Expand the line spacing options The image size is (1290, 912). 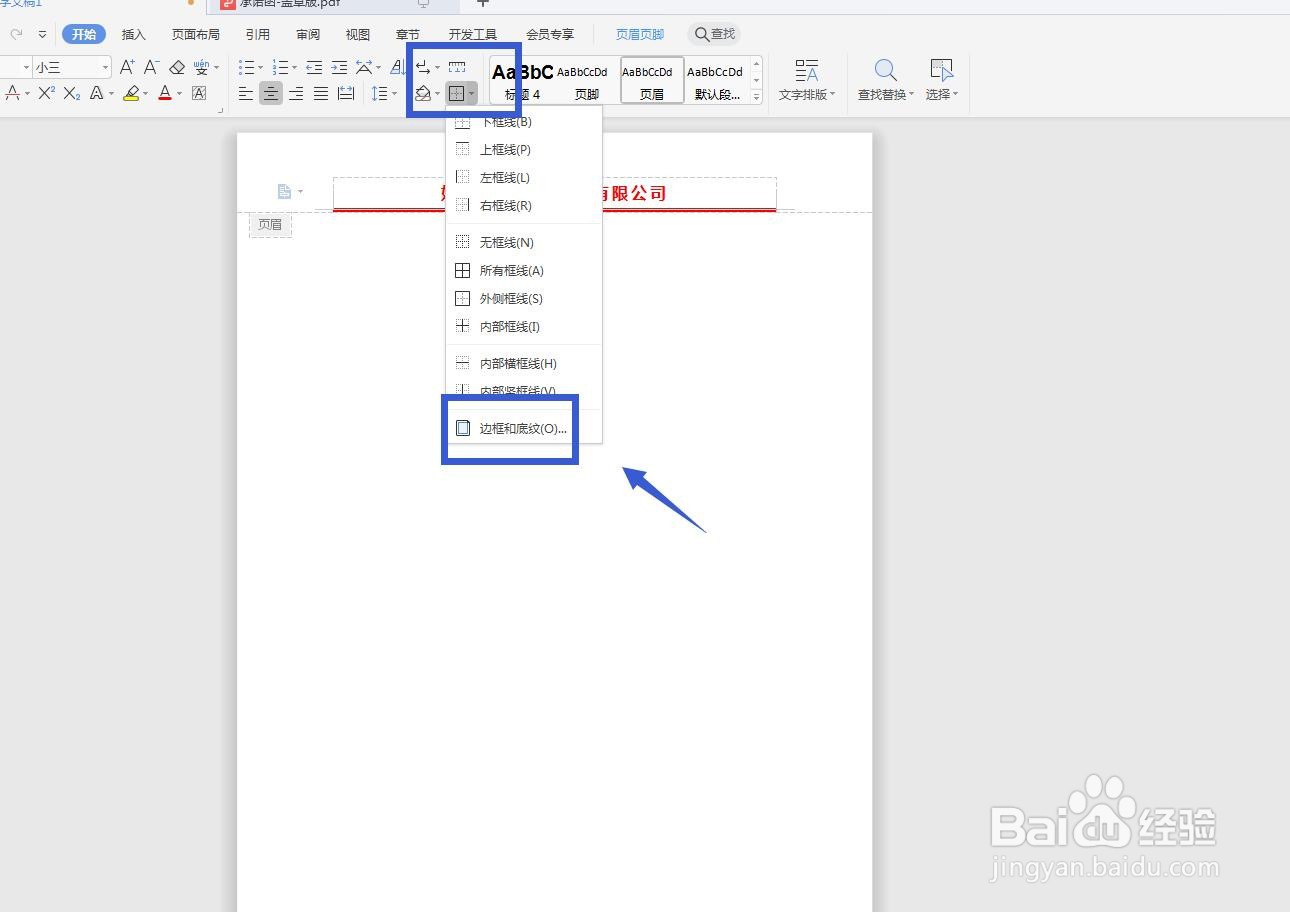[x=393, y=93]
